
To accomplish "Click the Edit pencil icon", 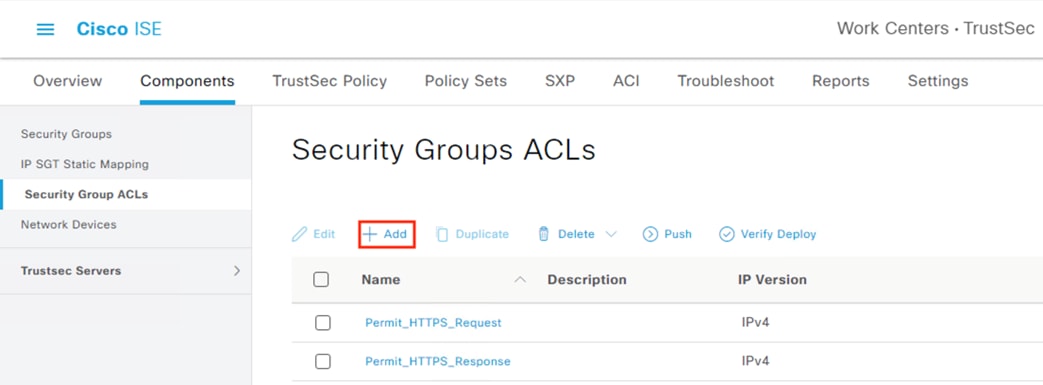I will (300, 234).
